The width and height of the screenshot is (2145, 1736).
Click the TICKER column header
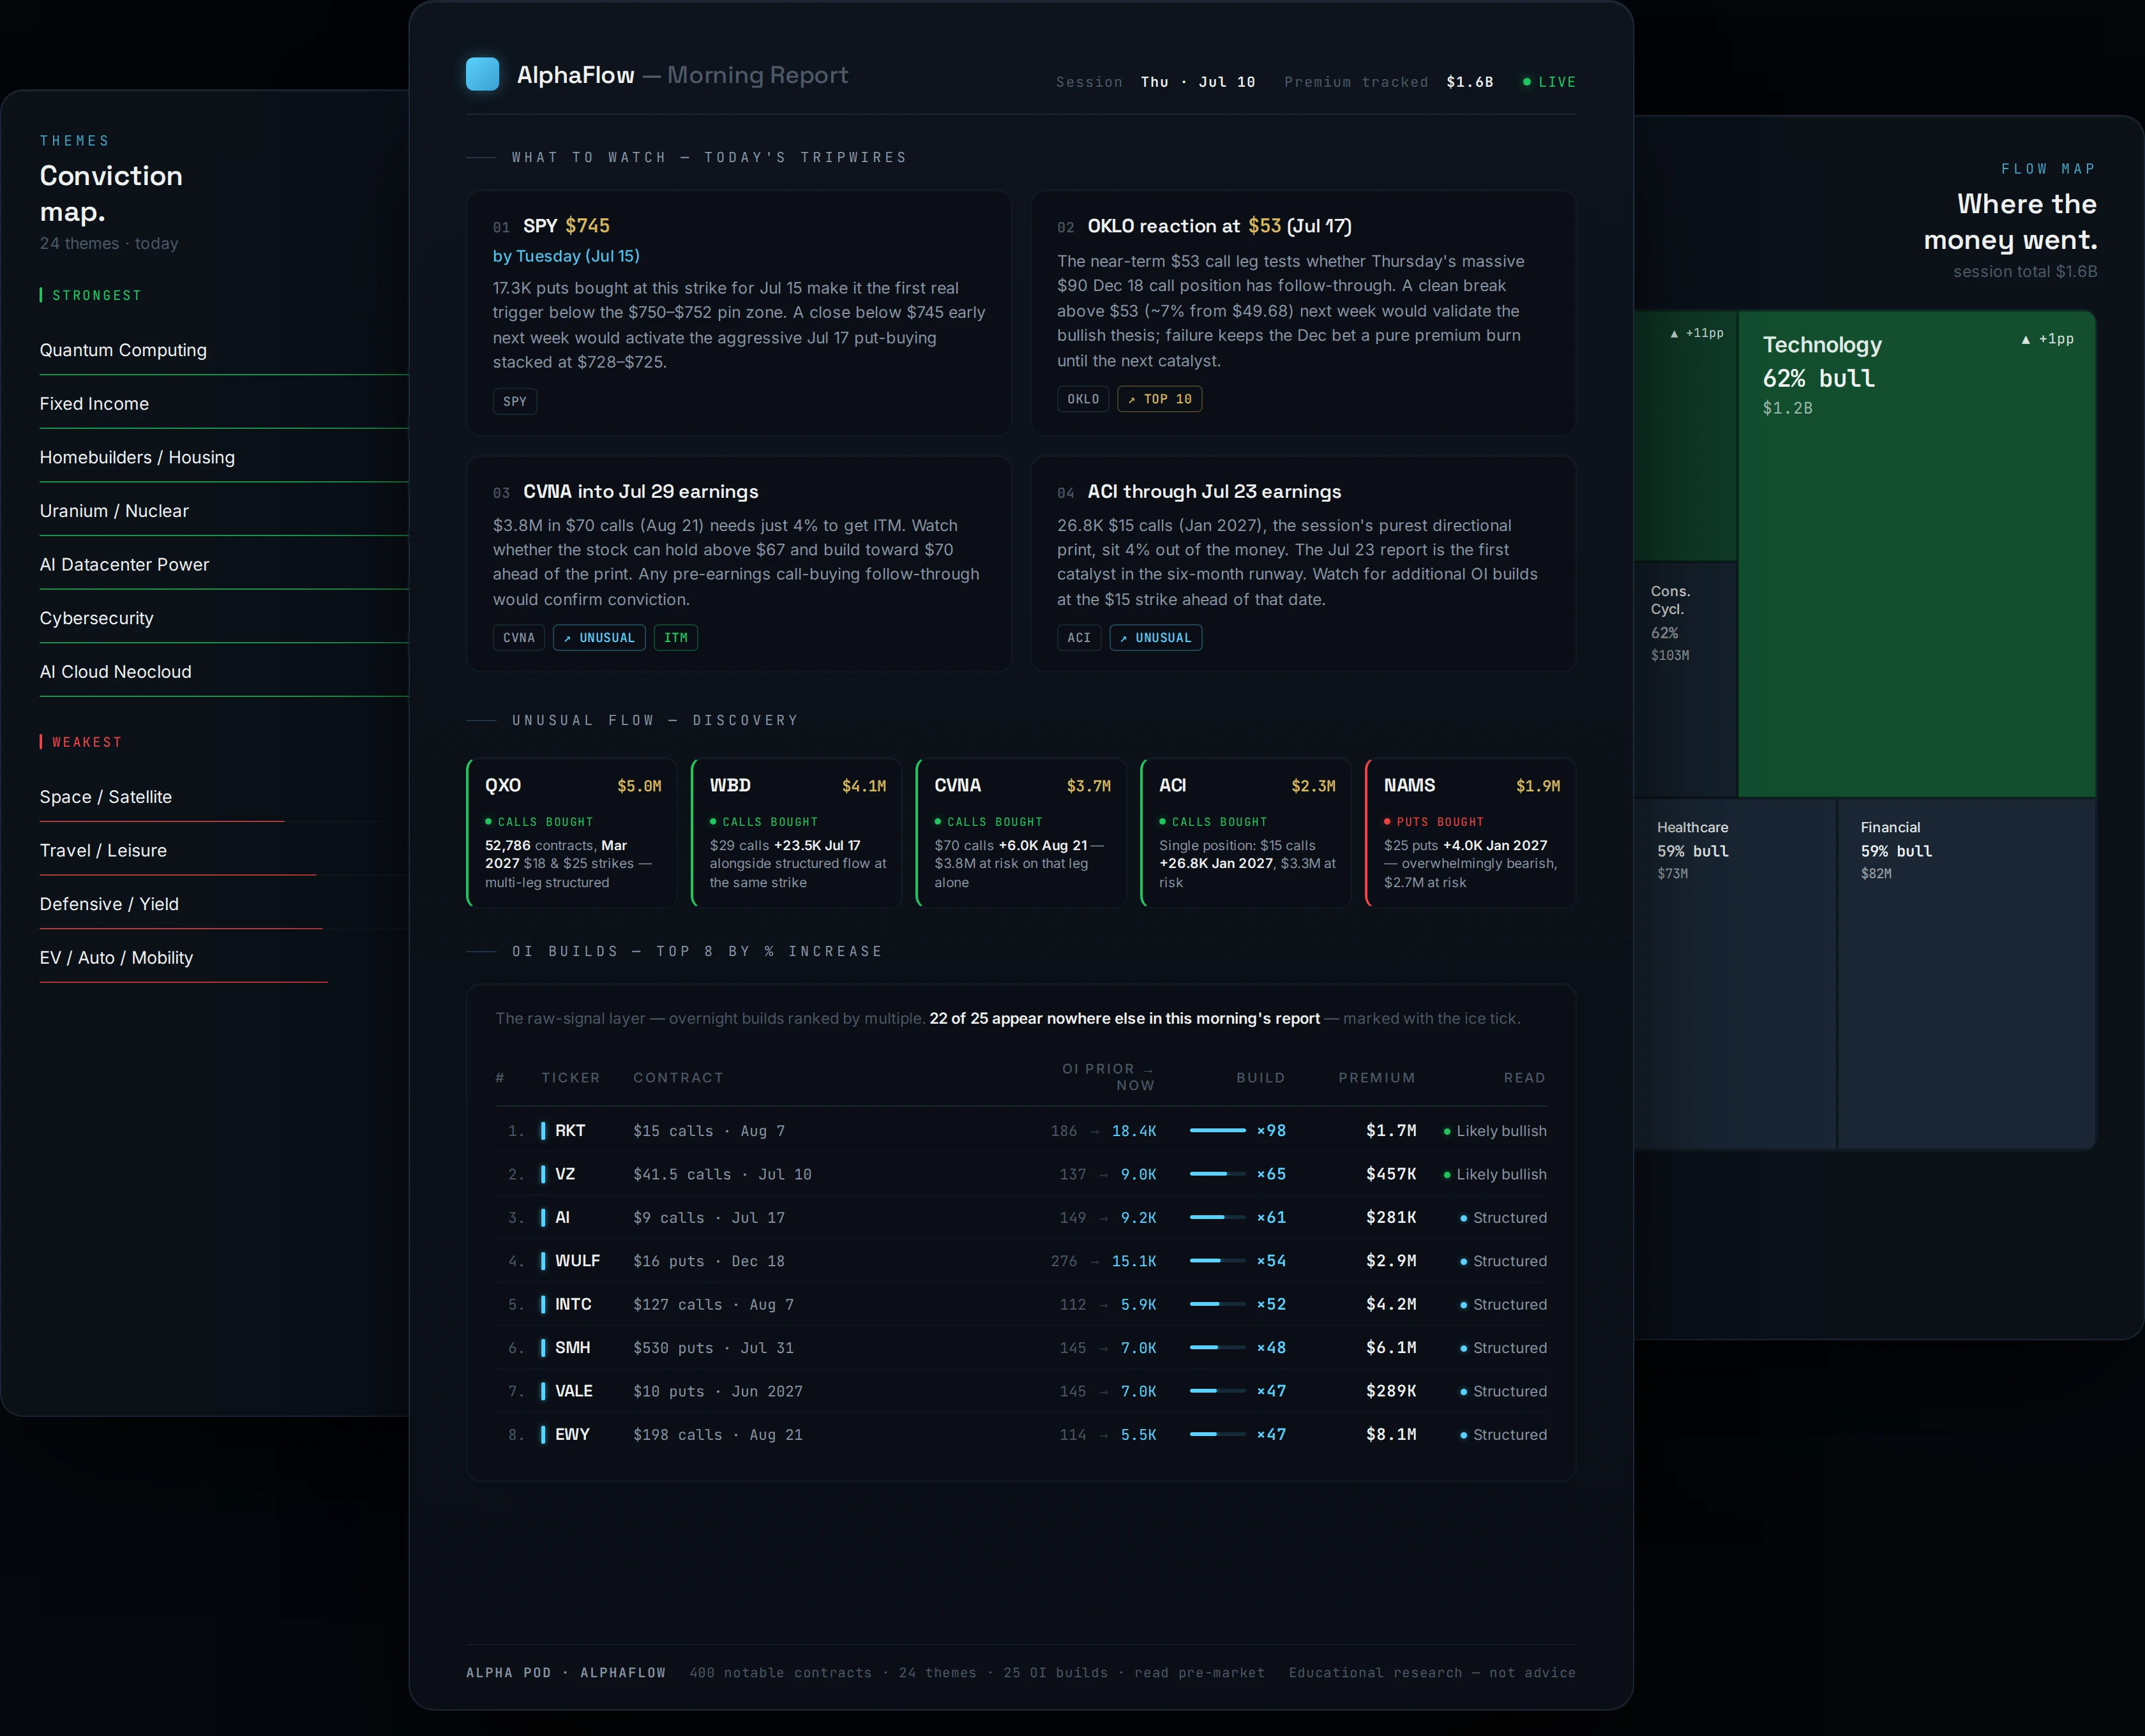(x=570, y=1078)
